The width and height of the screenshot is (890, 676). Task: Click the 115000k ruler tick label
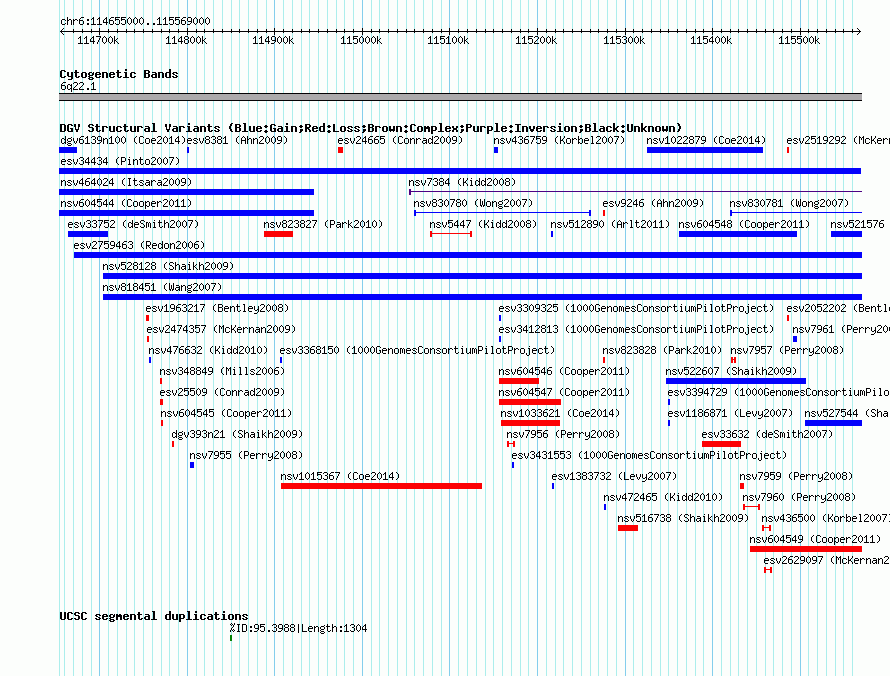361,40
